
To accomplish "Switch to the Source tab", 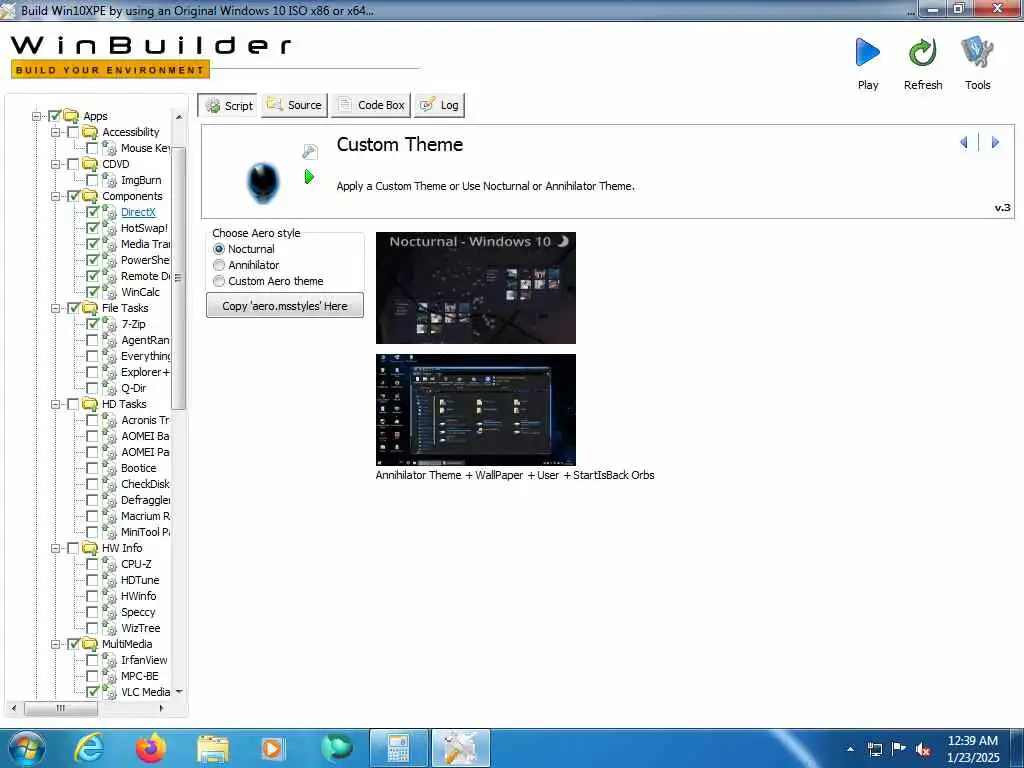I will pyautogui.click(x=295, y=105).
